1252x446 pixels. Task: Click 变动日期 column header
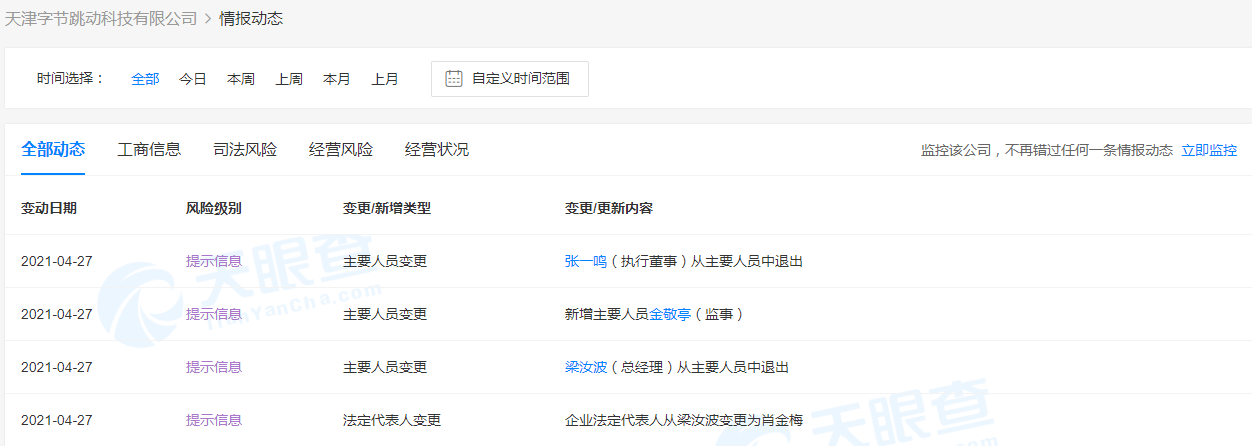pyautogui.click(x=49, y=208)
